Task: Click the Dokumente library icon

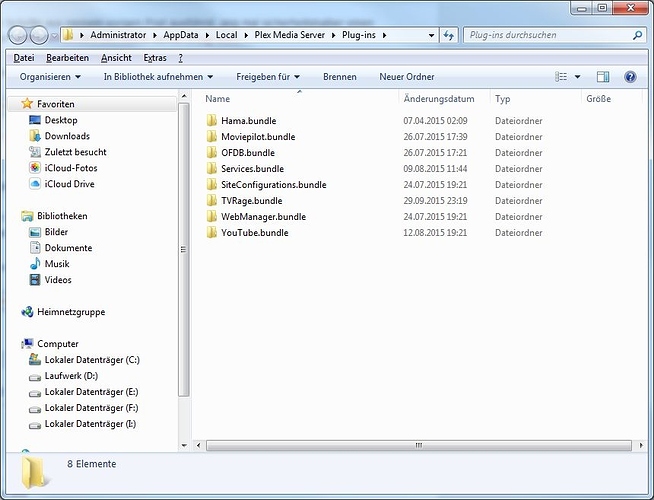Action: coord(35,248)
